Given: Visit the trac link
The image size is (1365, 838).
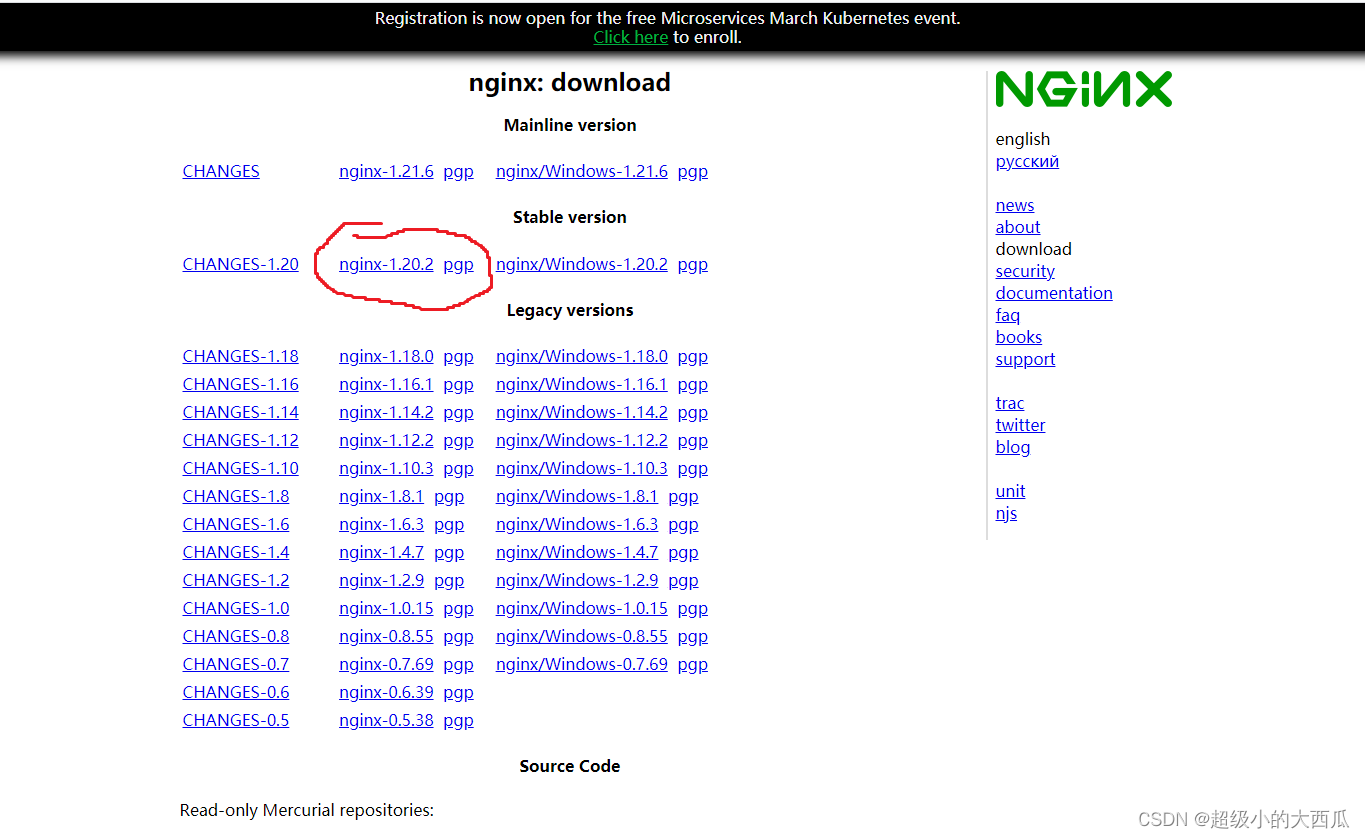Looking at the screenshot, I should click(1010, 403).
